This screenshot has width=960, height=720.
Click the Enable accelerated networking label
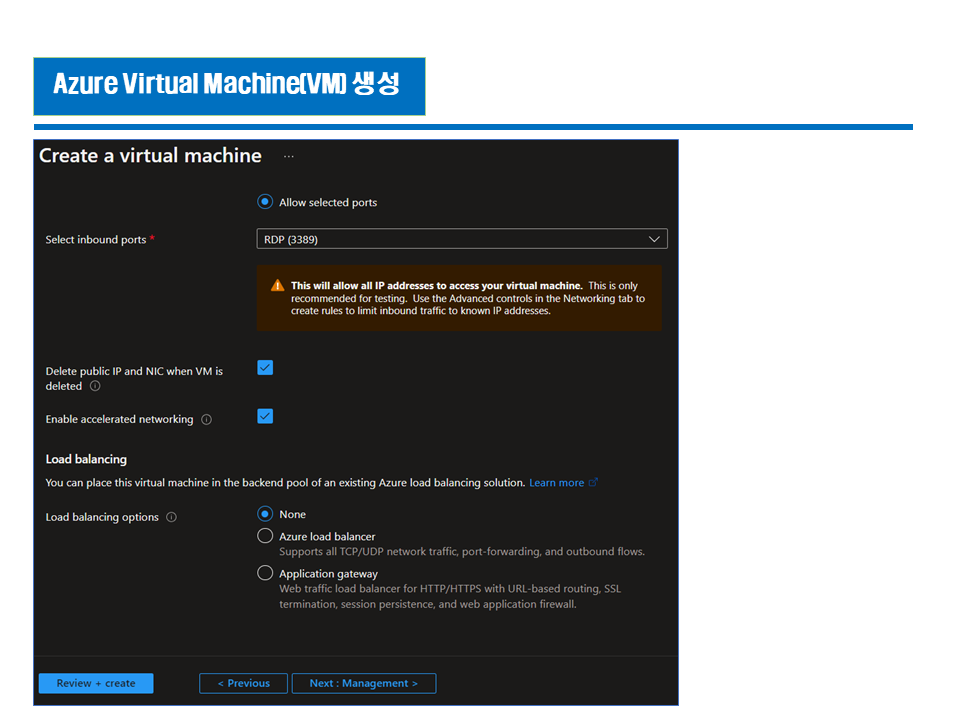(x=119, y=419)
